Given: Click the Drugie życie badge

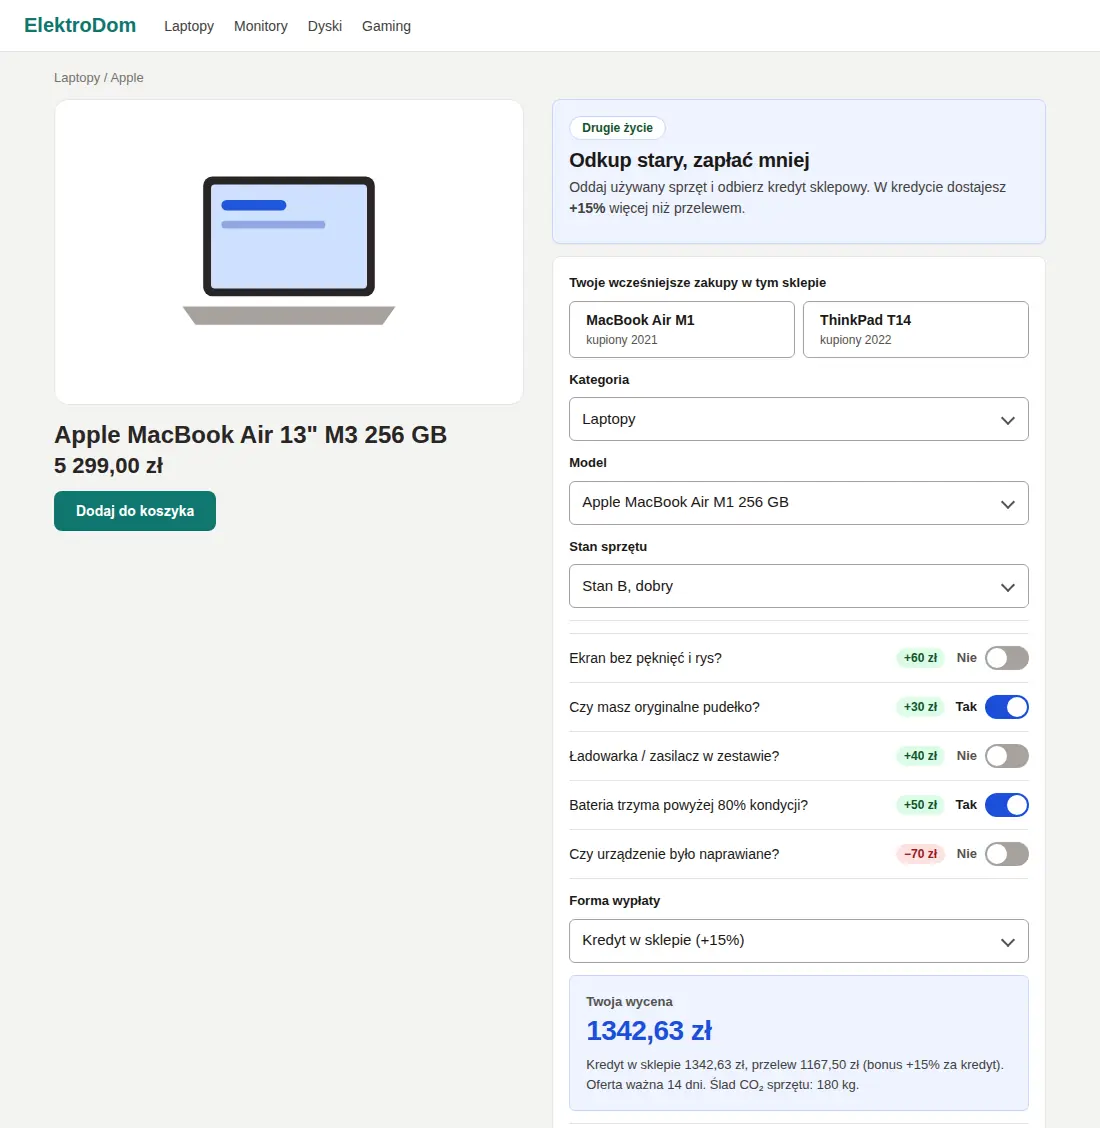Looking at the screenshot, I should (617, 128).
